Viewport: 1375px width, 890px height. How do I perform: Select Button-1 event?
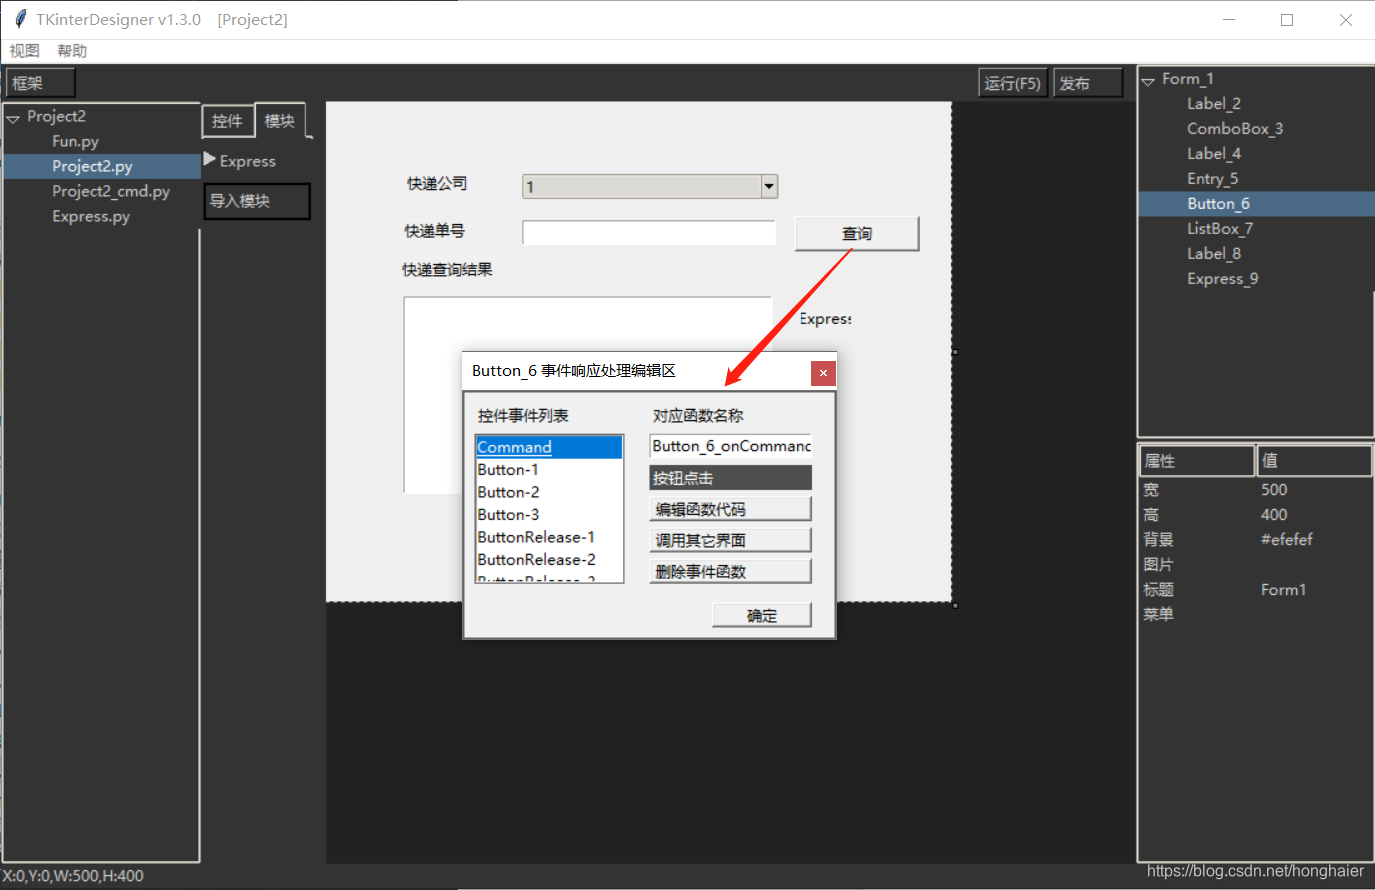pos(549,470)
